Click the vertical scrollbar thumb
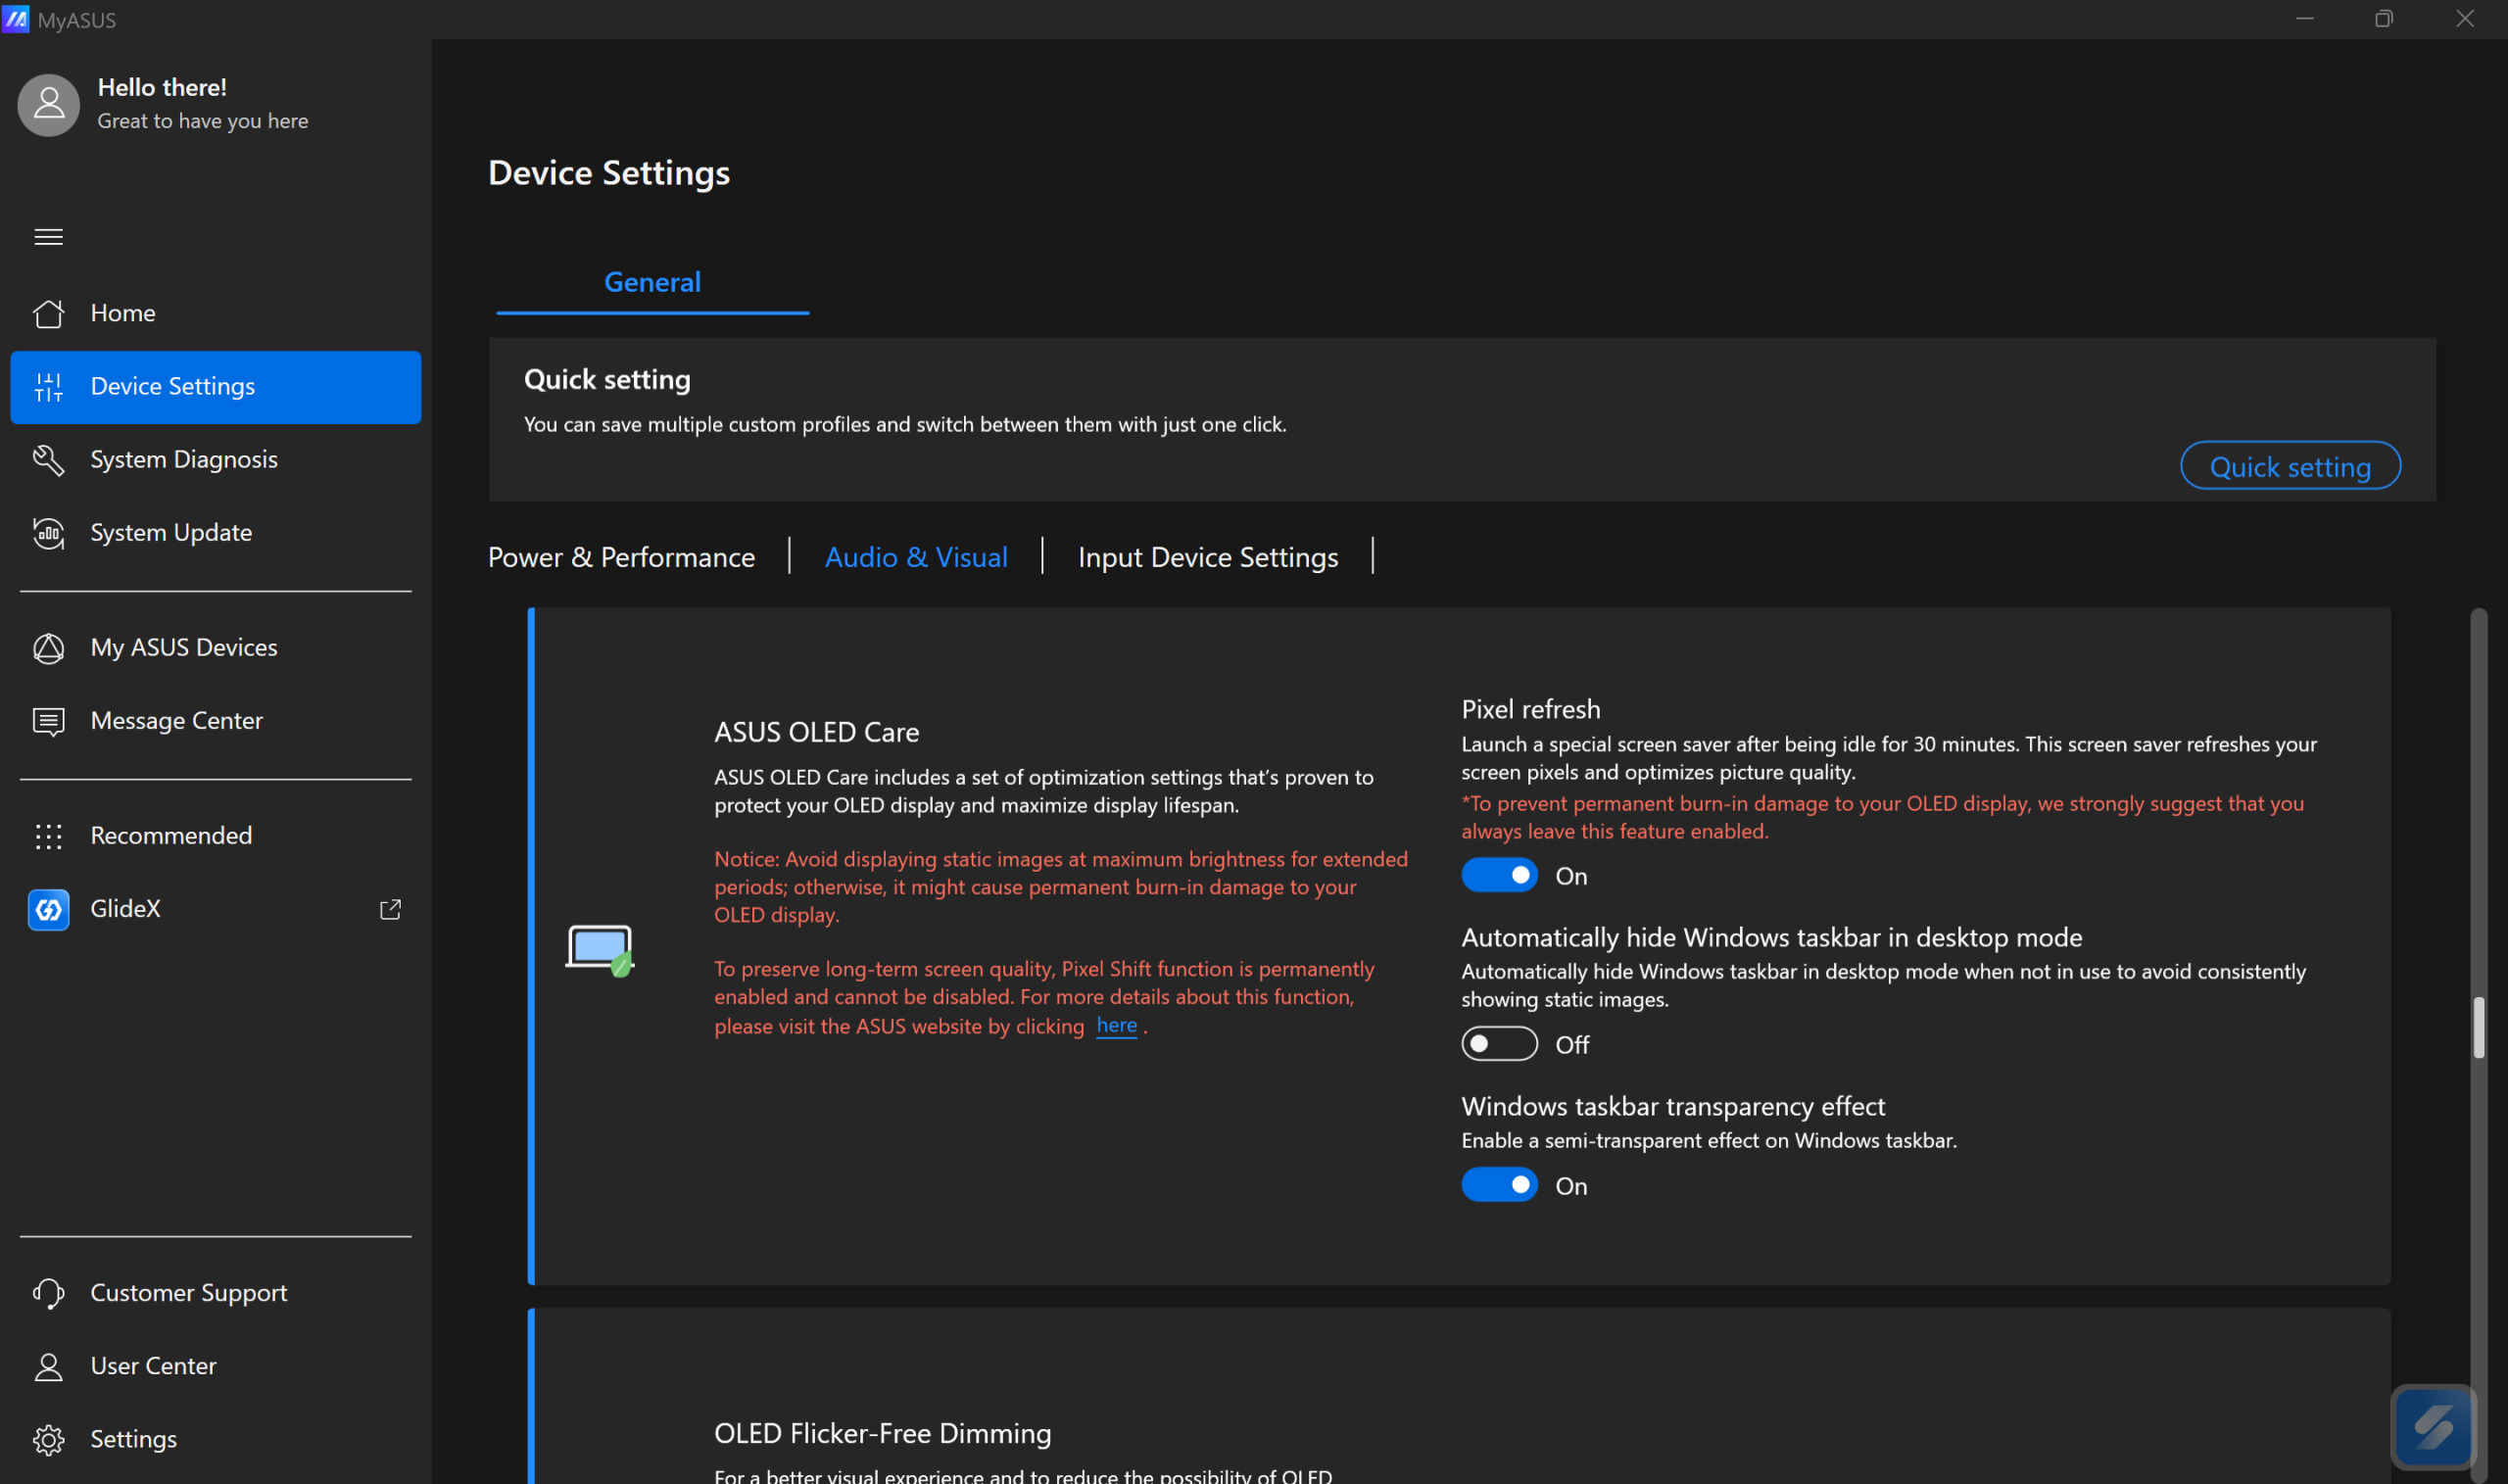This screenshot has height=1484, width=2508. click(x=2477, y=1027)
